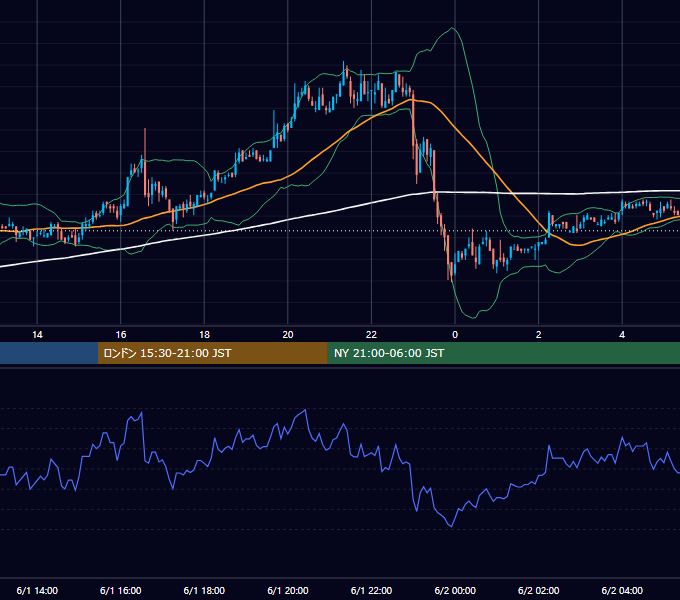680x600 pixels.
Task: Click the 6/1 18:00 time label
Action: tap(204, 590)
